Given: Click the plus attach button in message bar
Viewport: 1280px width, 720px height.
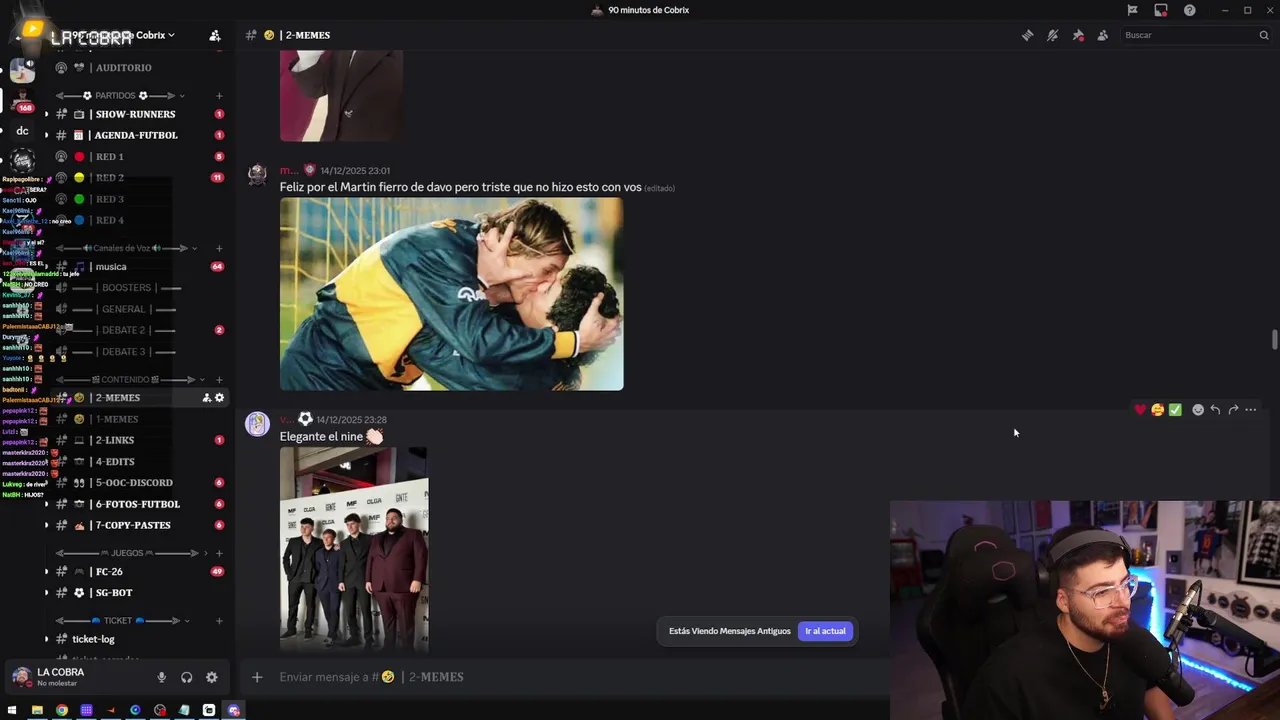Looking at the screenshot, I should 257,677.
